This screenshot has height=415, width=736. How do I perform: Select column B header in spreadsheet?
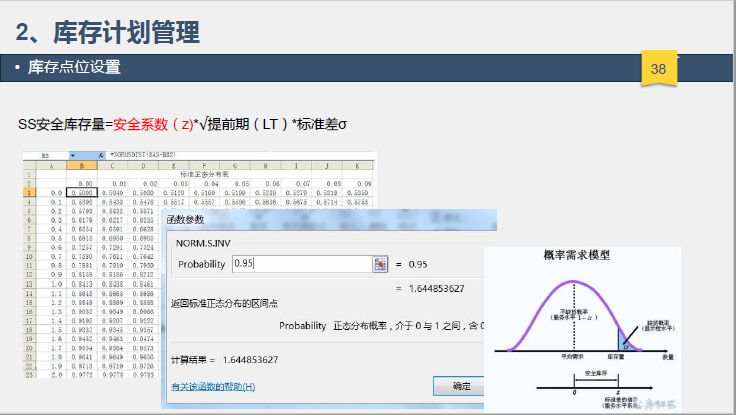click(x=80, y=165)
